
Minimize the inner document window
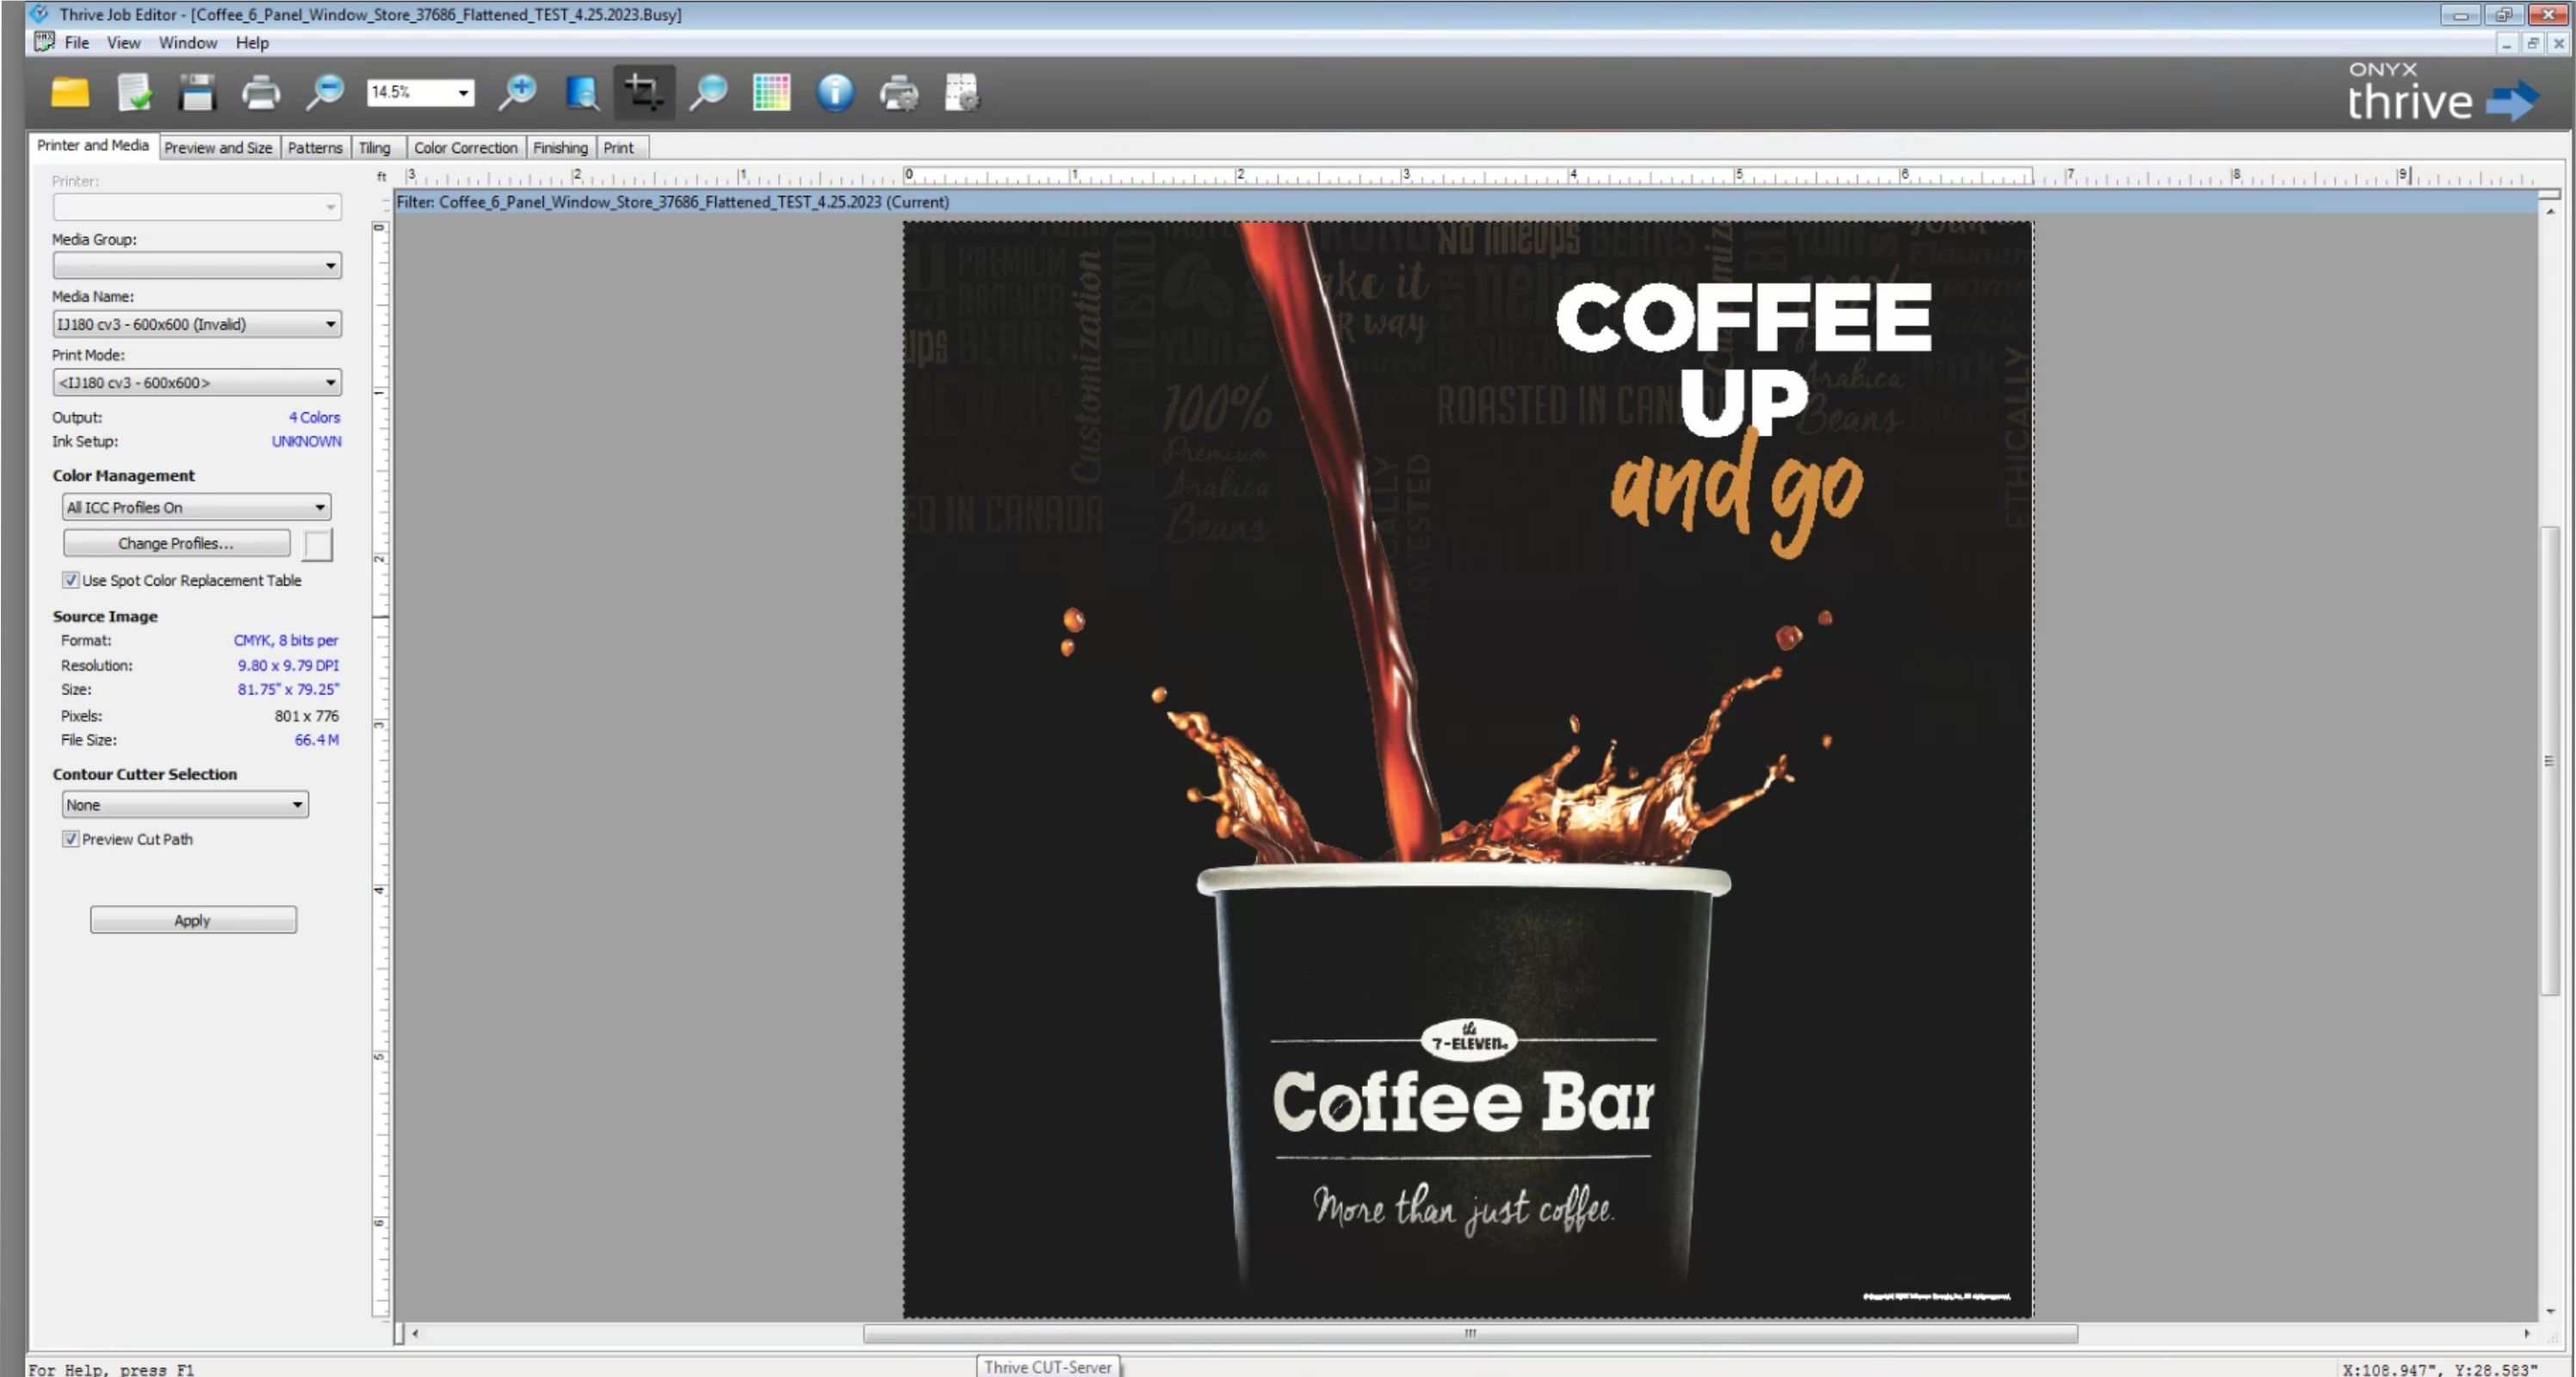click(2507, 43)
